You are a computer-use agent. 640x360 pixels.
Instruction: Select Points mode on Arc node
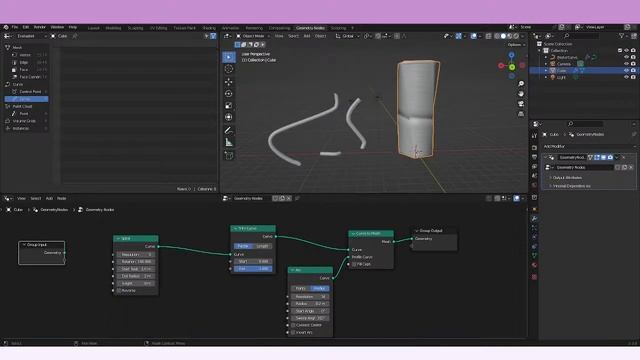[301, 289]
